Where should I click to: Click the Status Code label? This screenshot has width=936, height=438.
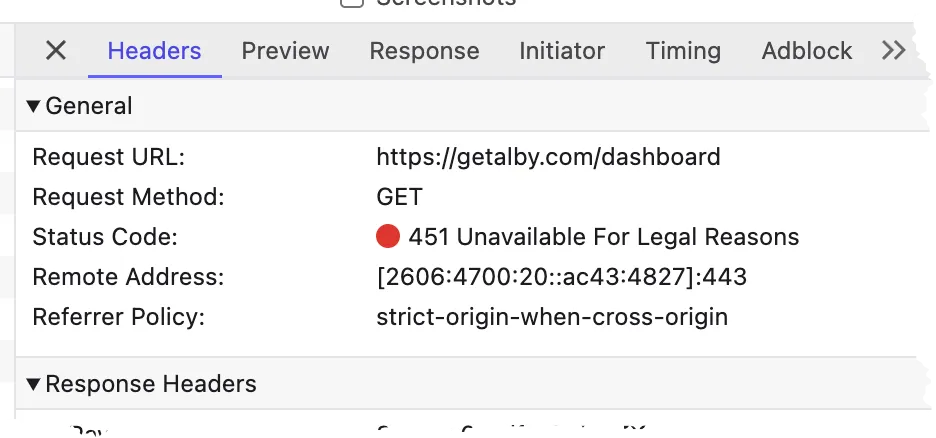(x=105, y=237)
